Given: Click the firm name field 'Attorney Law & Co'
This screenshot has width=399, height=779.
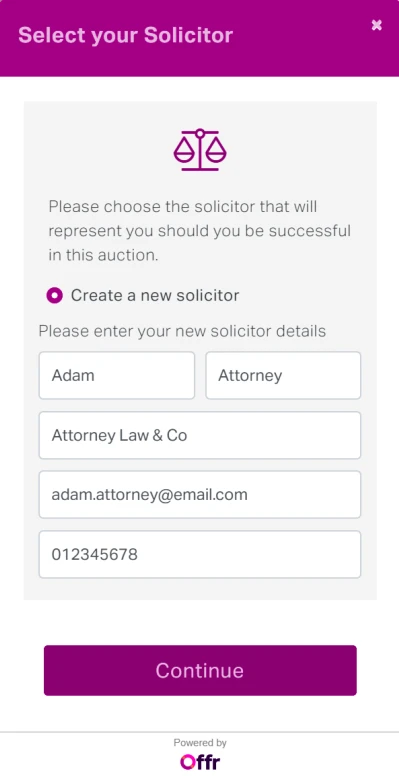Looking at the screenshot, I should pyautogui.click(x=200, y=435).
